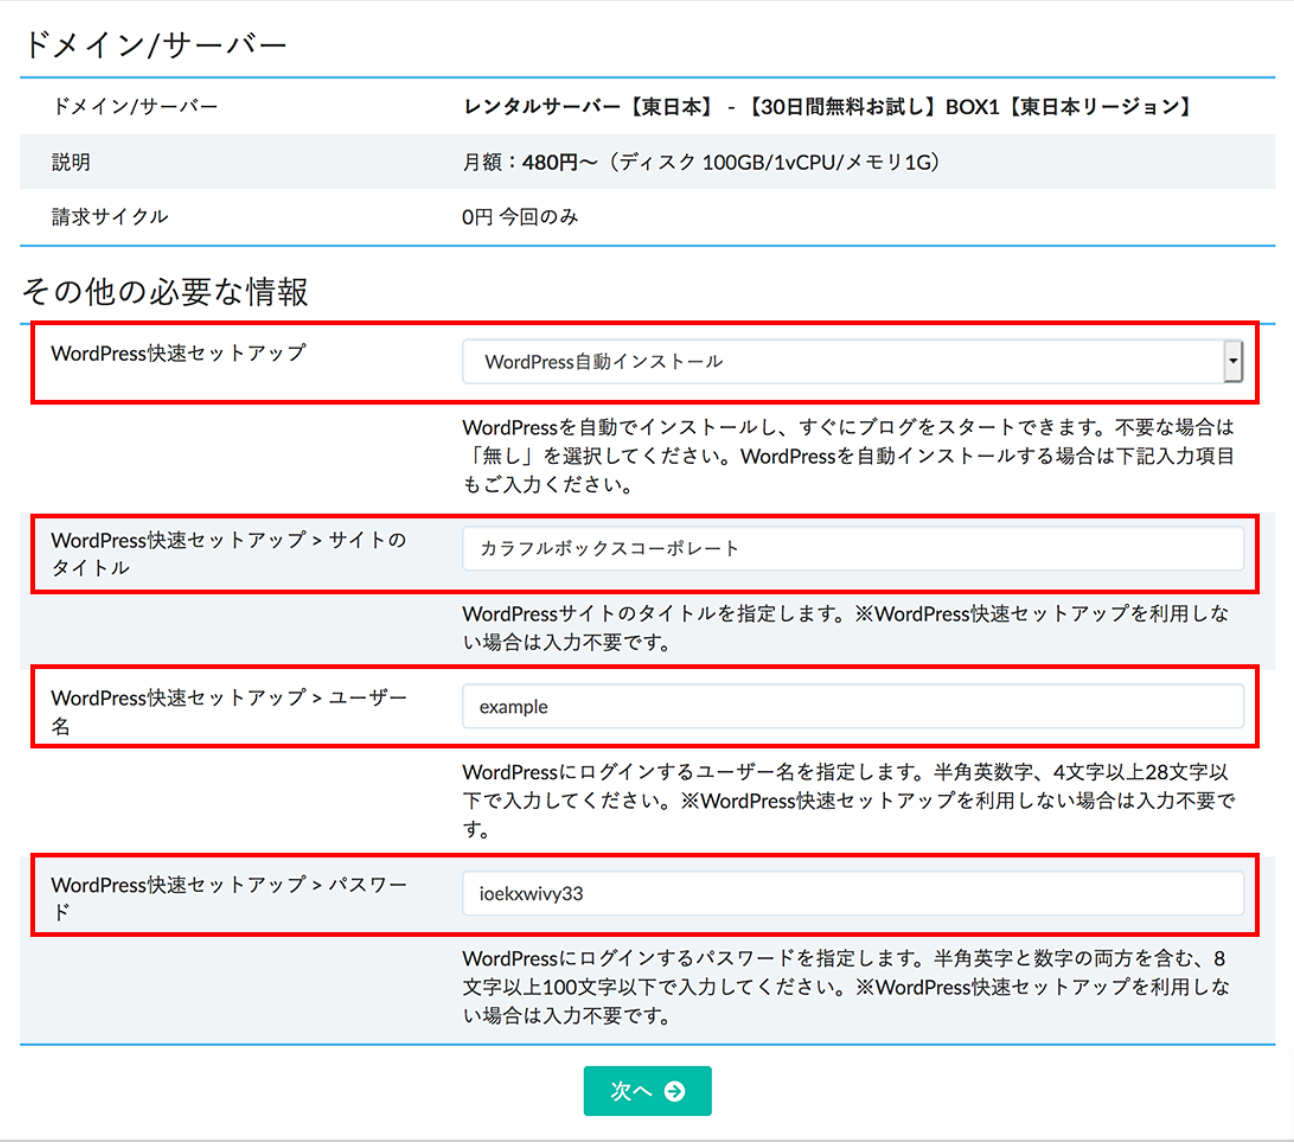Click the パスワード field label
The image size is (1294, 1144).
tap(228, 898)
